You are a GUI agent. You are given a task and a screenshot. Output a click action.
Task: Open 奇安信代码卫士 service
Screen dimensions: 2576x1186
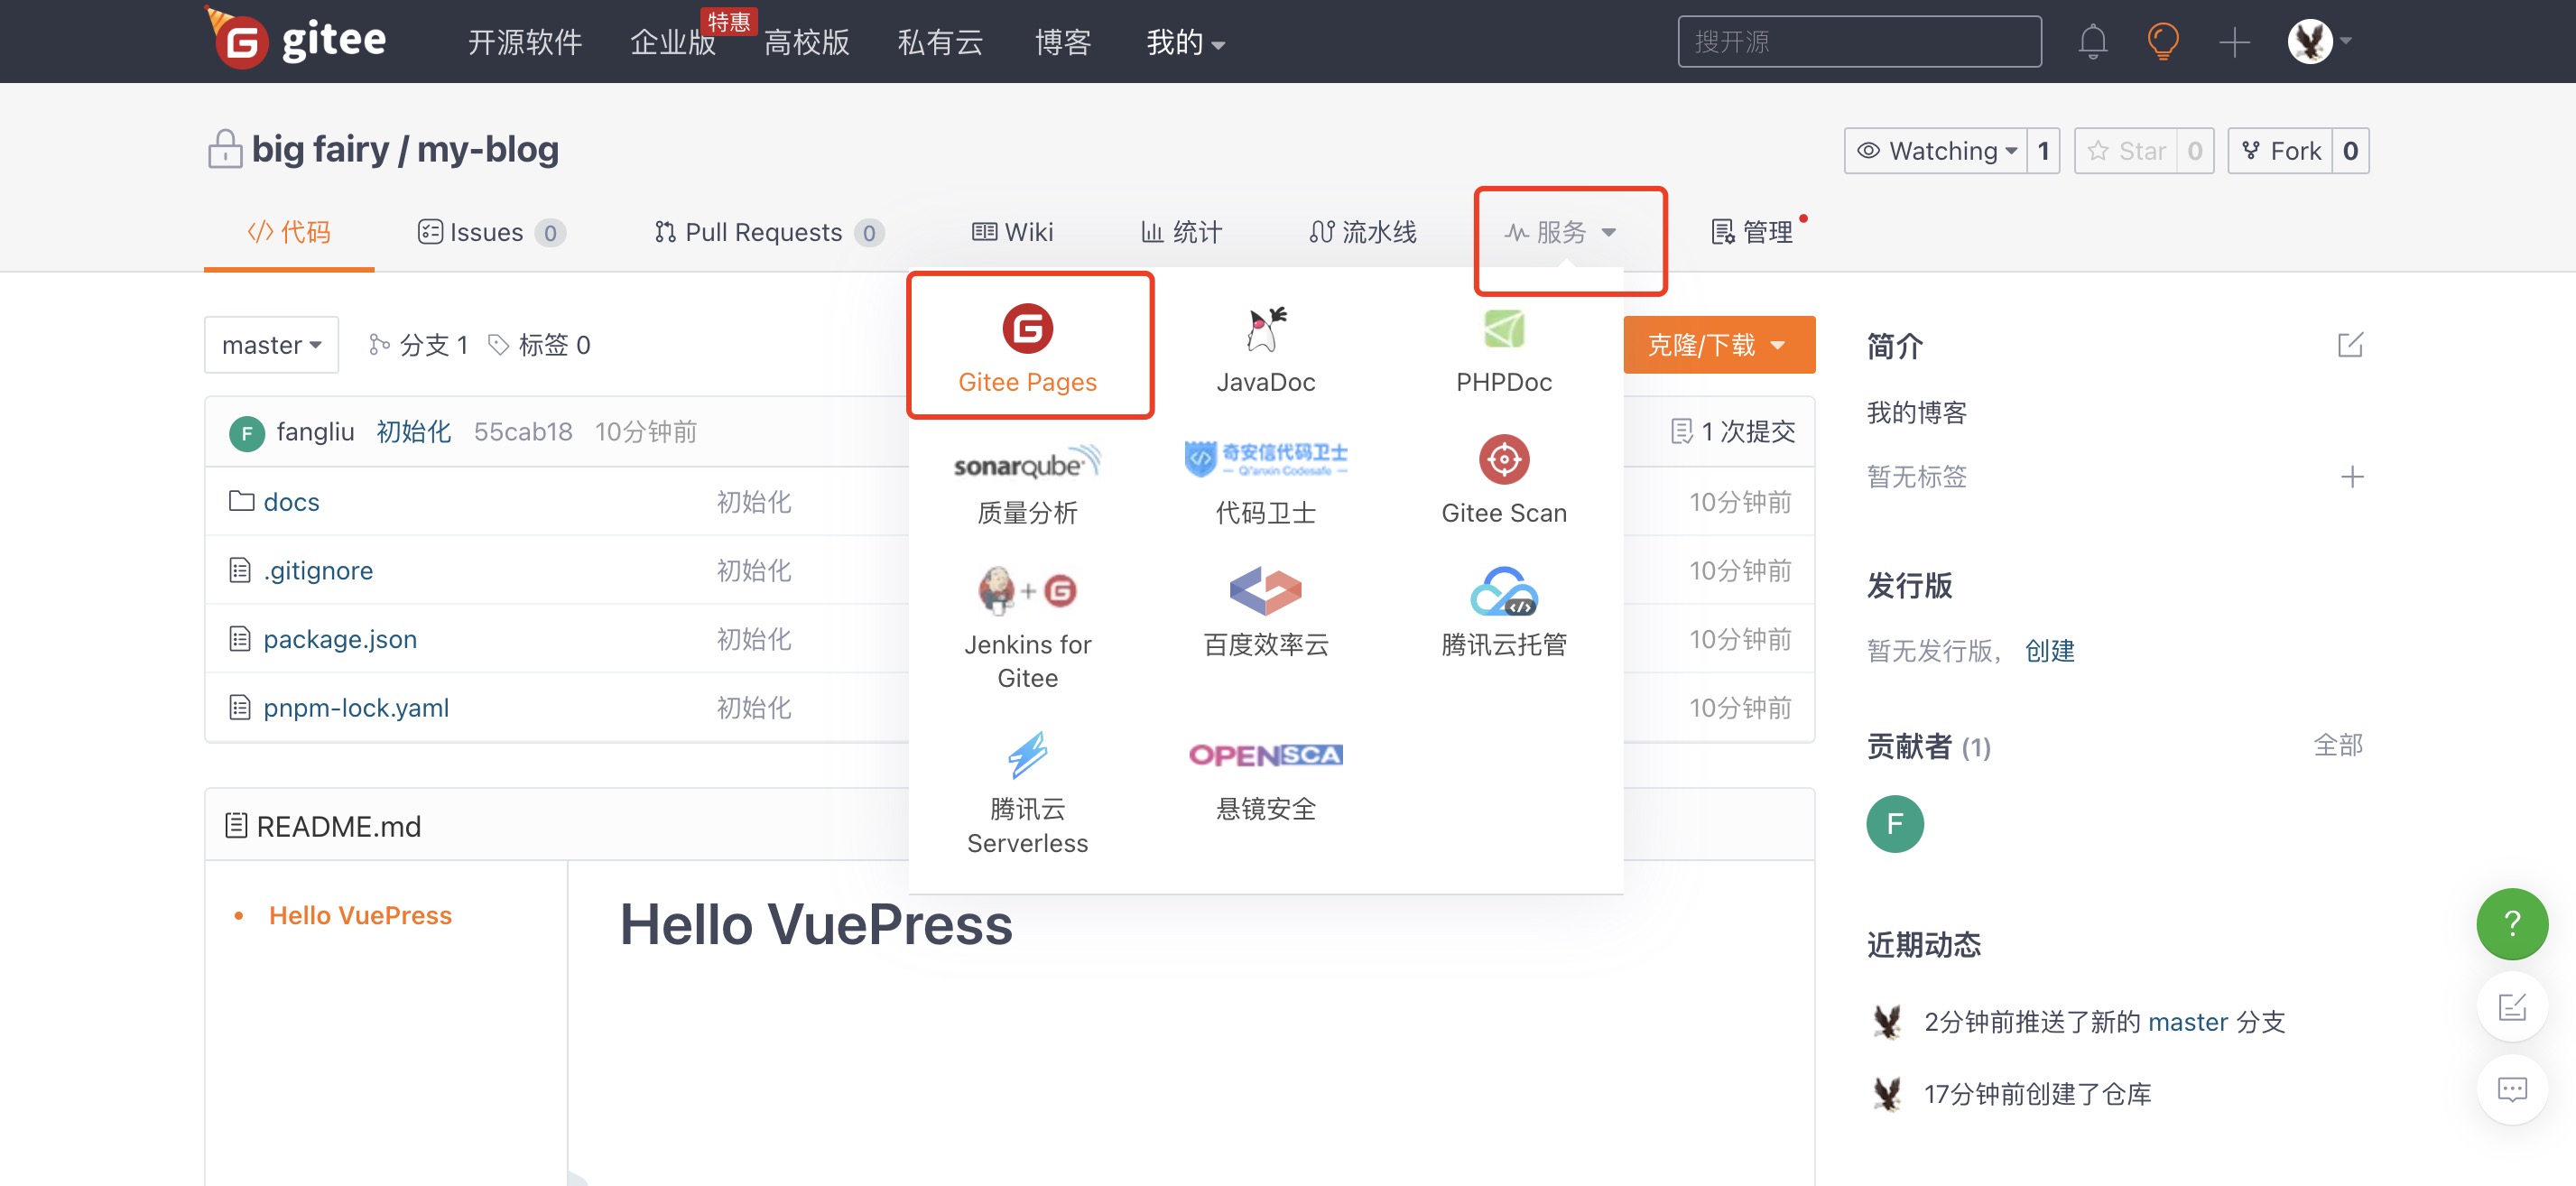click(1265, 485)
